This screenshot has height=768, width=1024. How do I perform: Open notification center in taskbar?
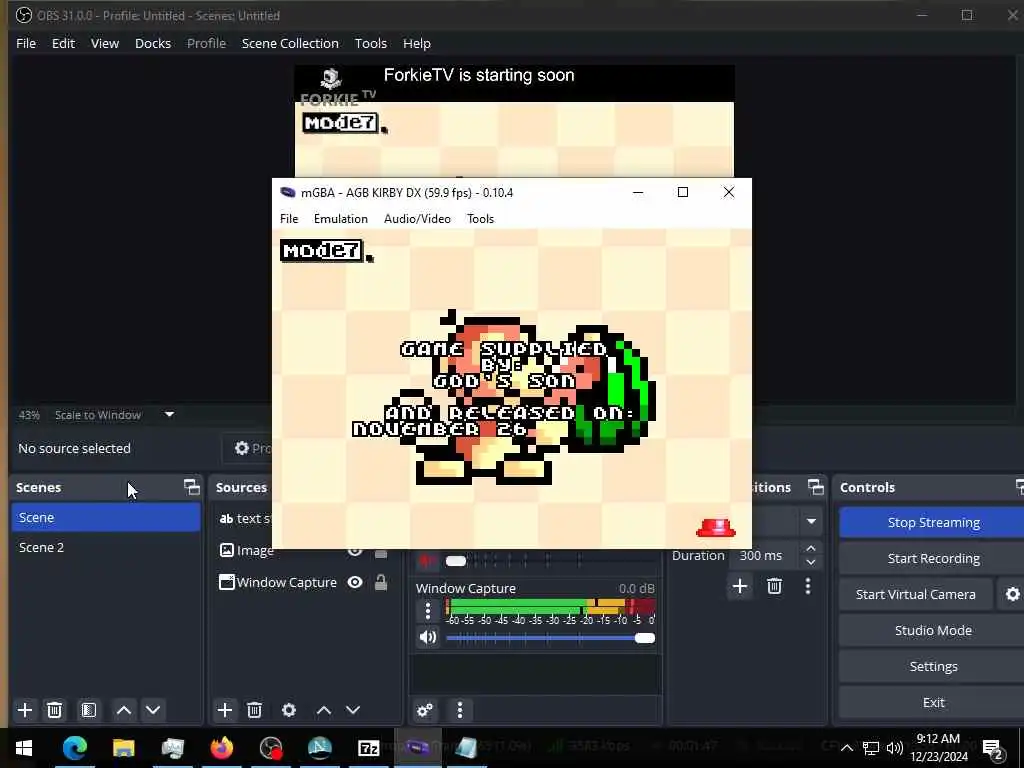point(993,749)
